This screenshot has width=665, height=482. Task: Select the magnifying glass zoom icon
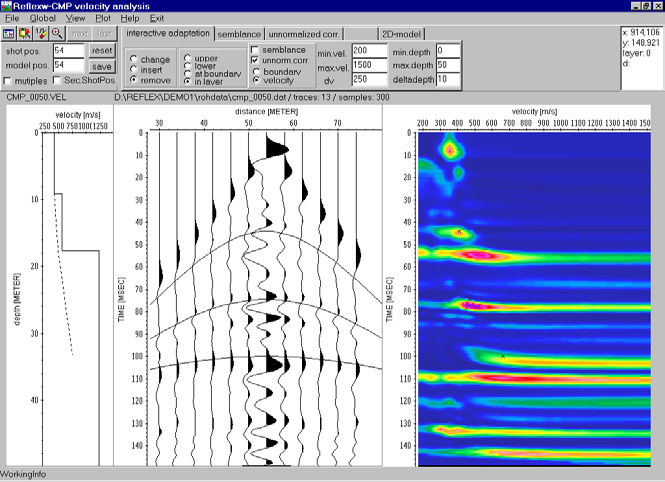pos(57,33)
